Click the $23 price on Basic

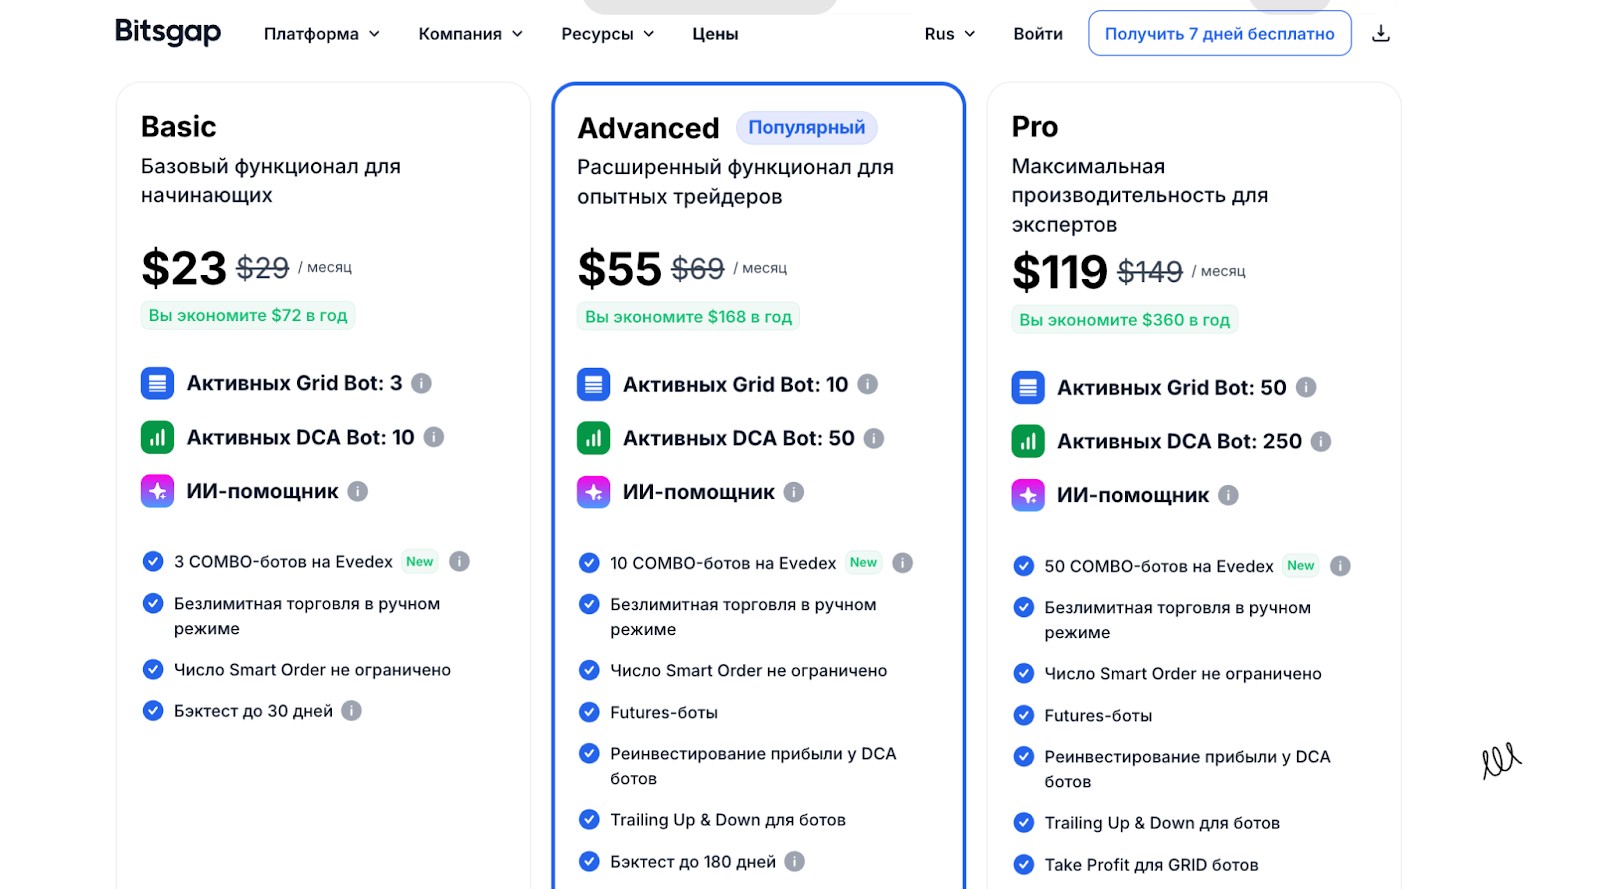pyautogui.click(x=184, y=268)
